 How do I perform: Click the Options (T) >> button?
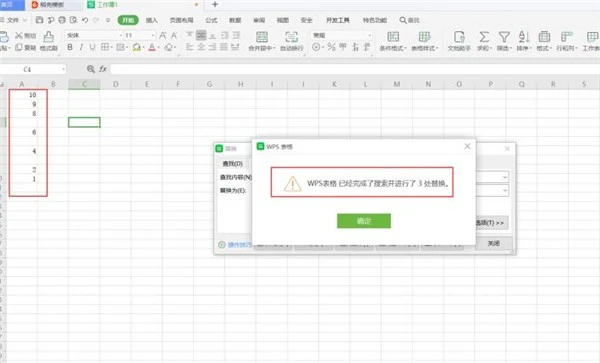(x=491, y=223)
